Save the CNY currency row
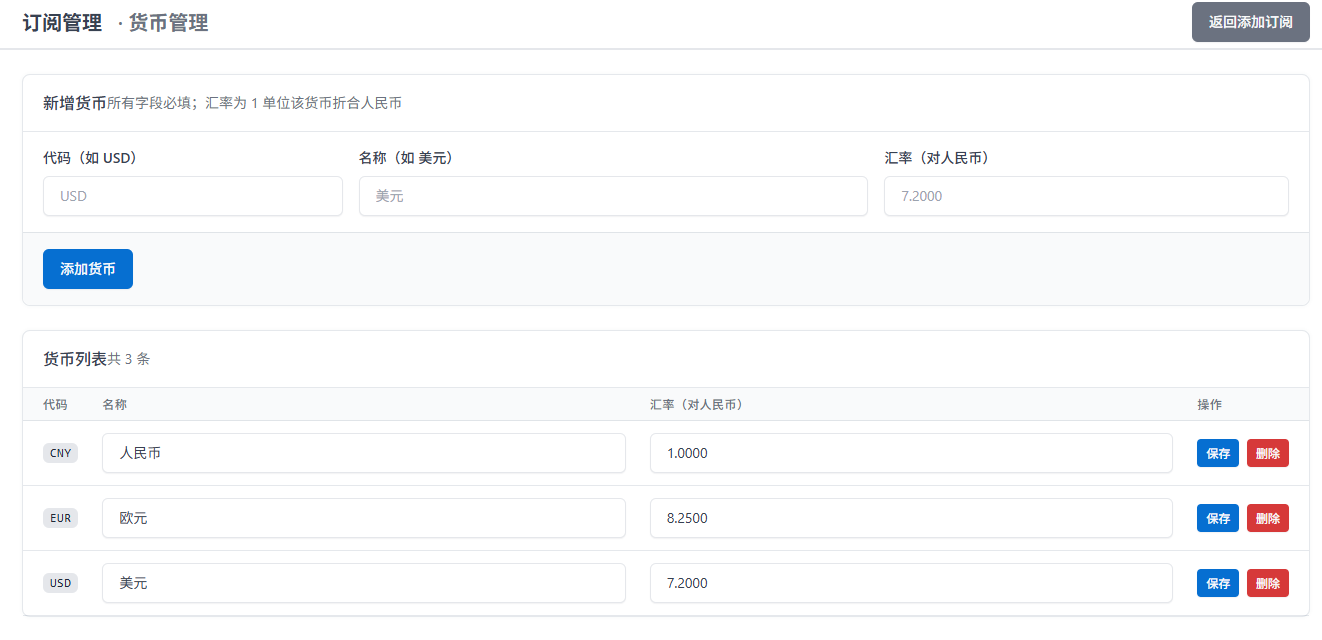Screen dimensions: 1322x640 1217,453
